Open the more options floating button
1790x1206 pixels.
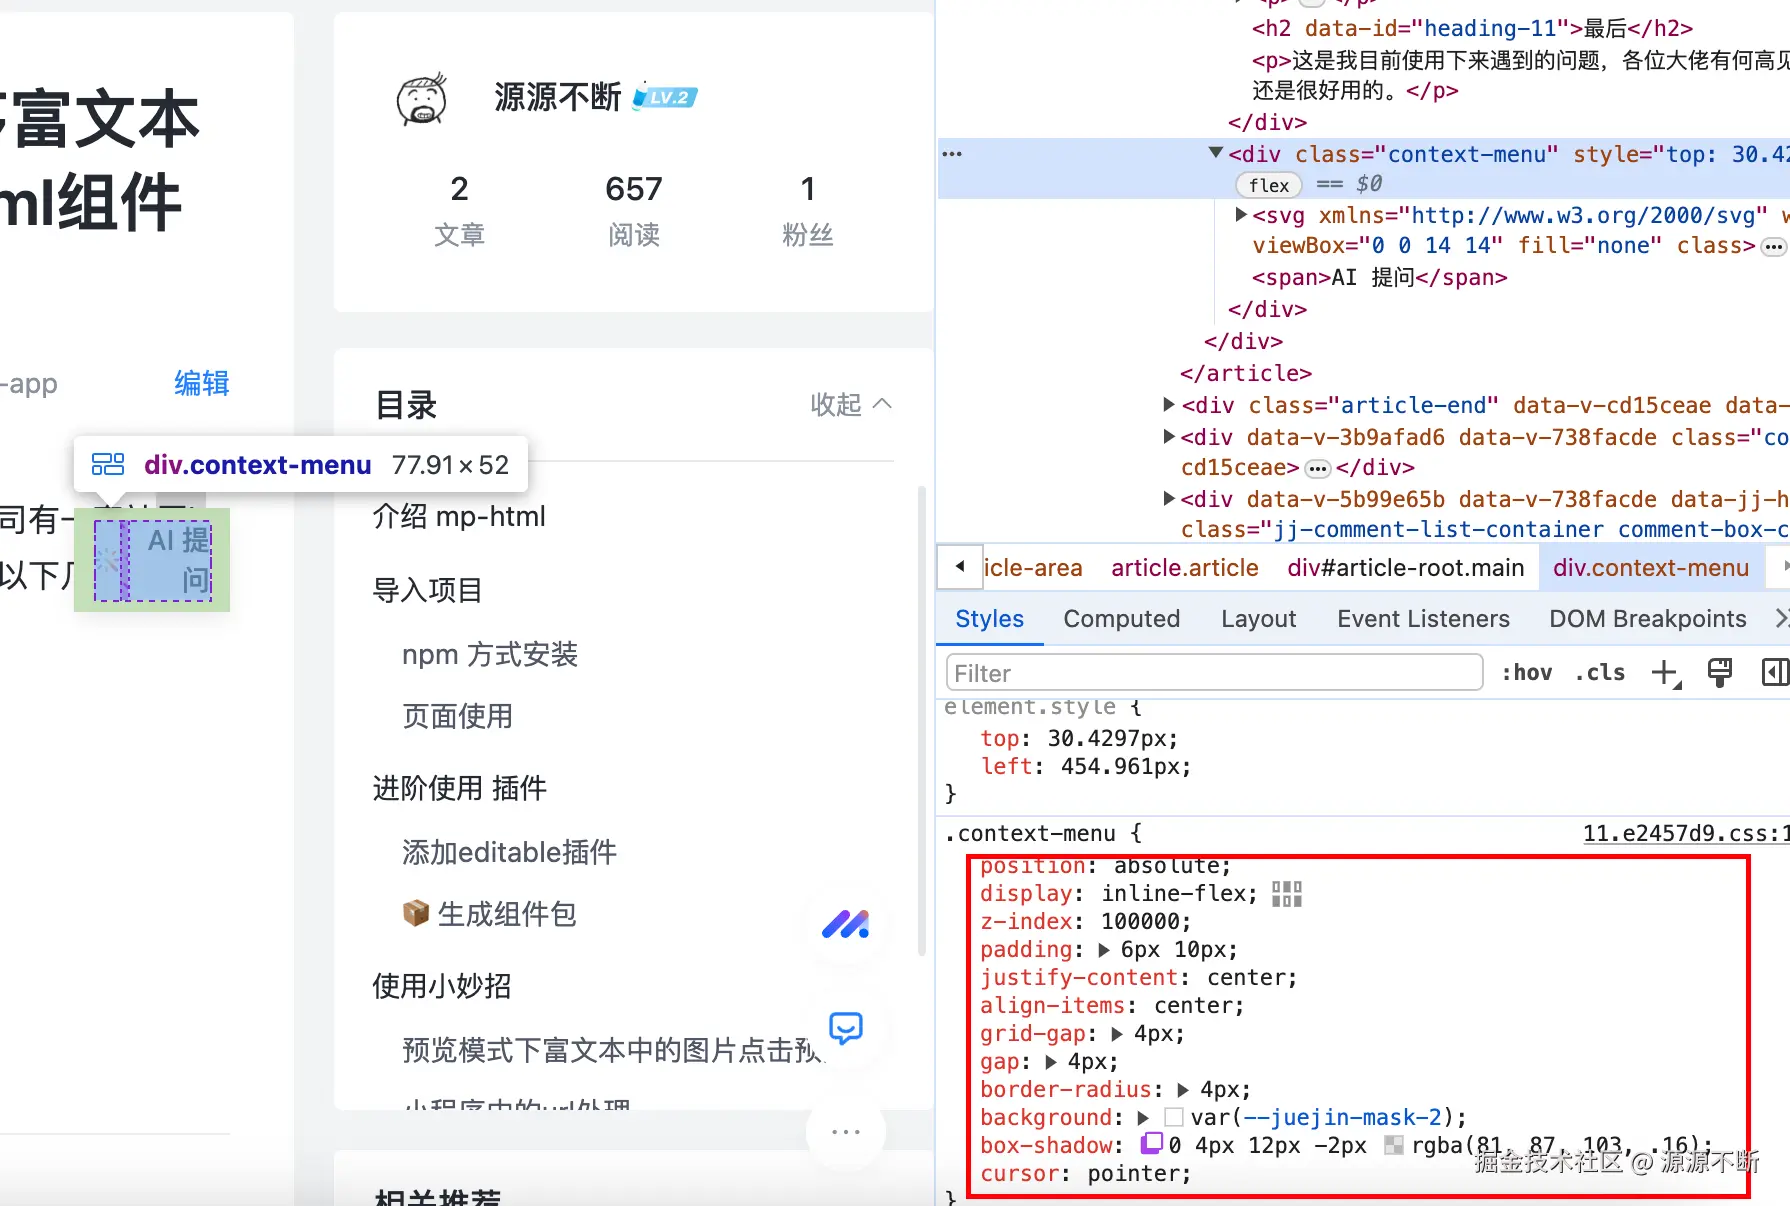(846, 1132)
